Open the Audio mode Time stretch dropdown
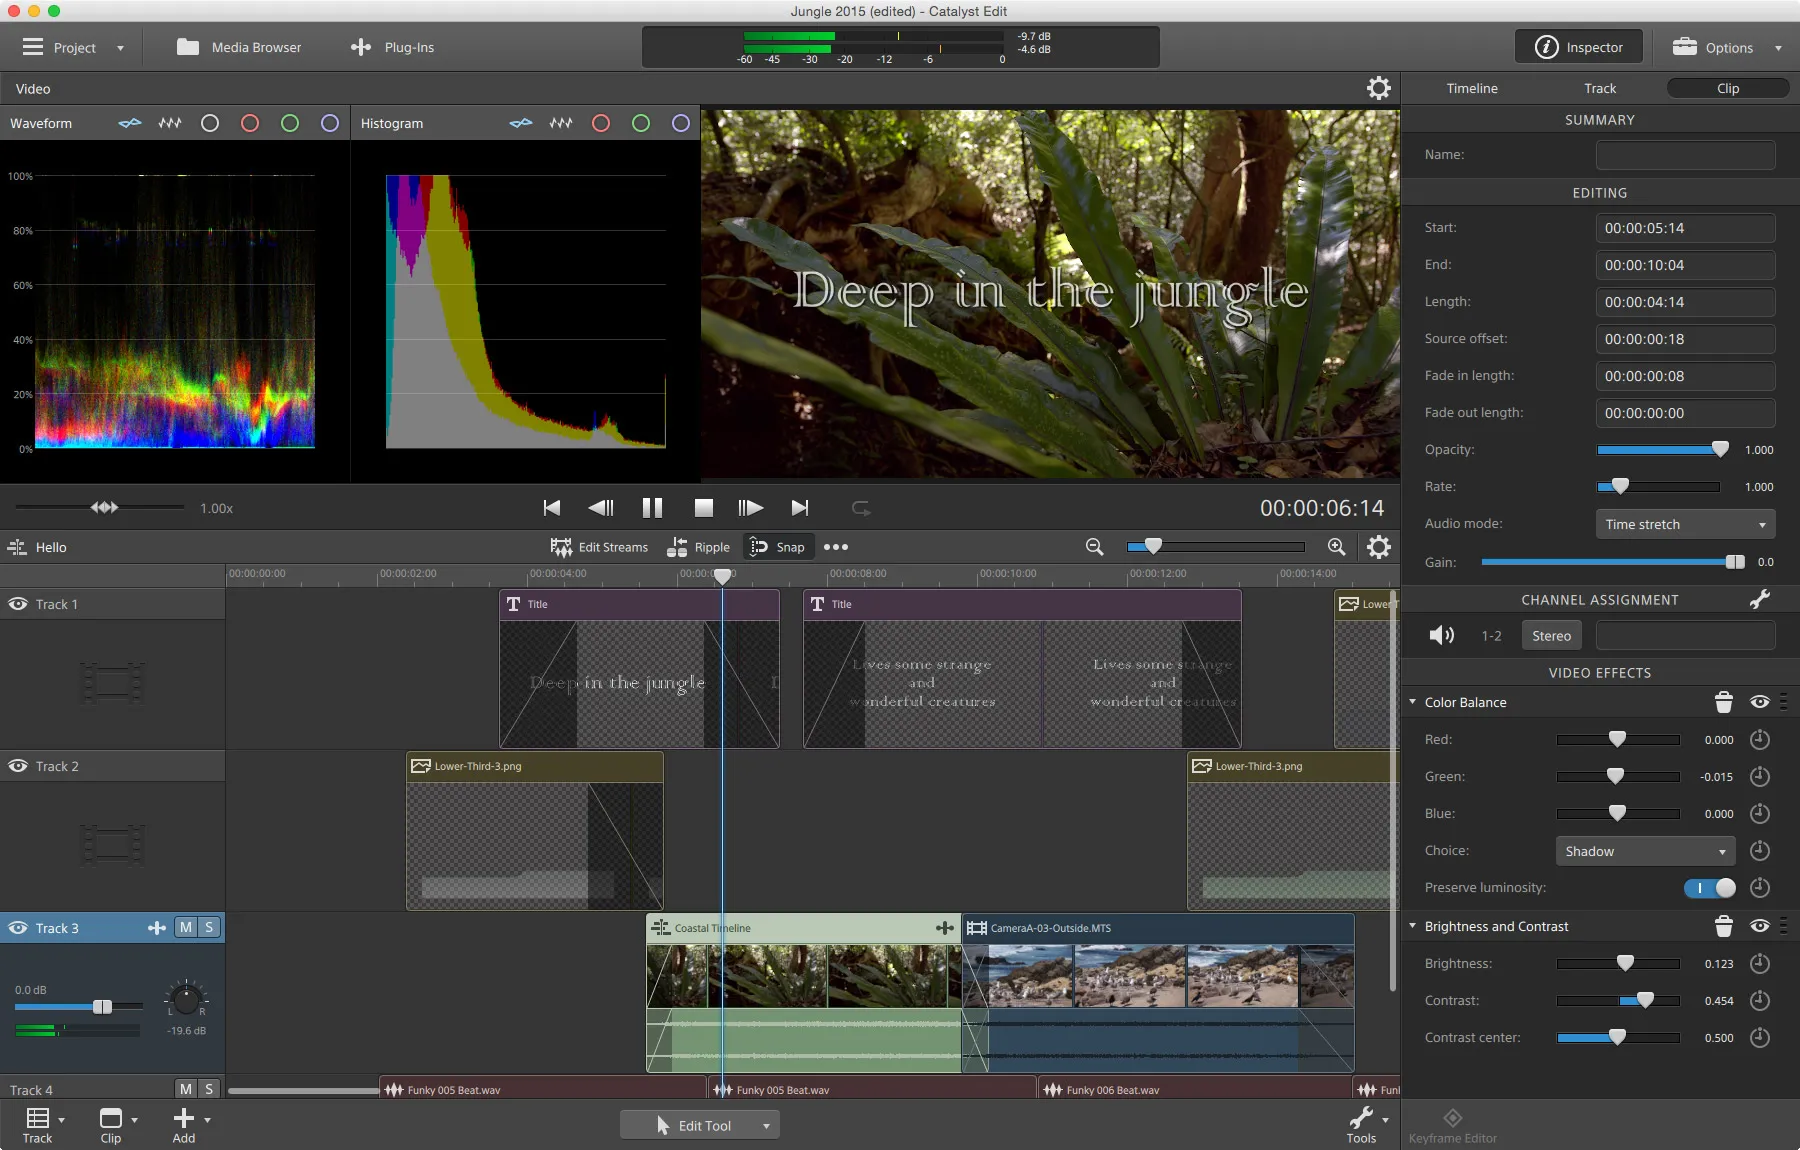Screen dimensions: 1800x1150 [1683, 523]
